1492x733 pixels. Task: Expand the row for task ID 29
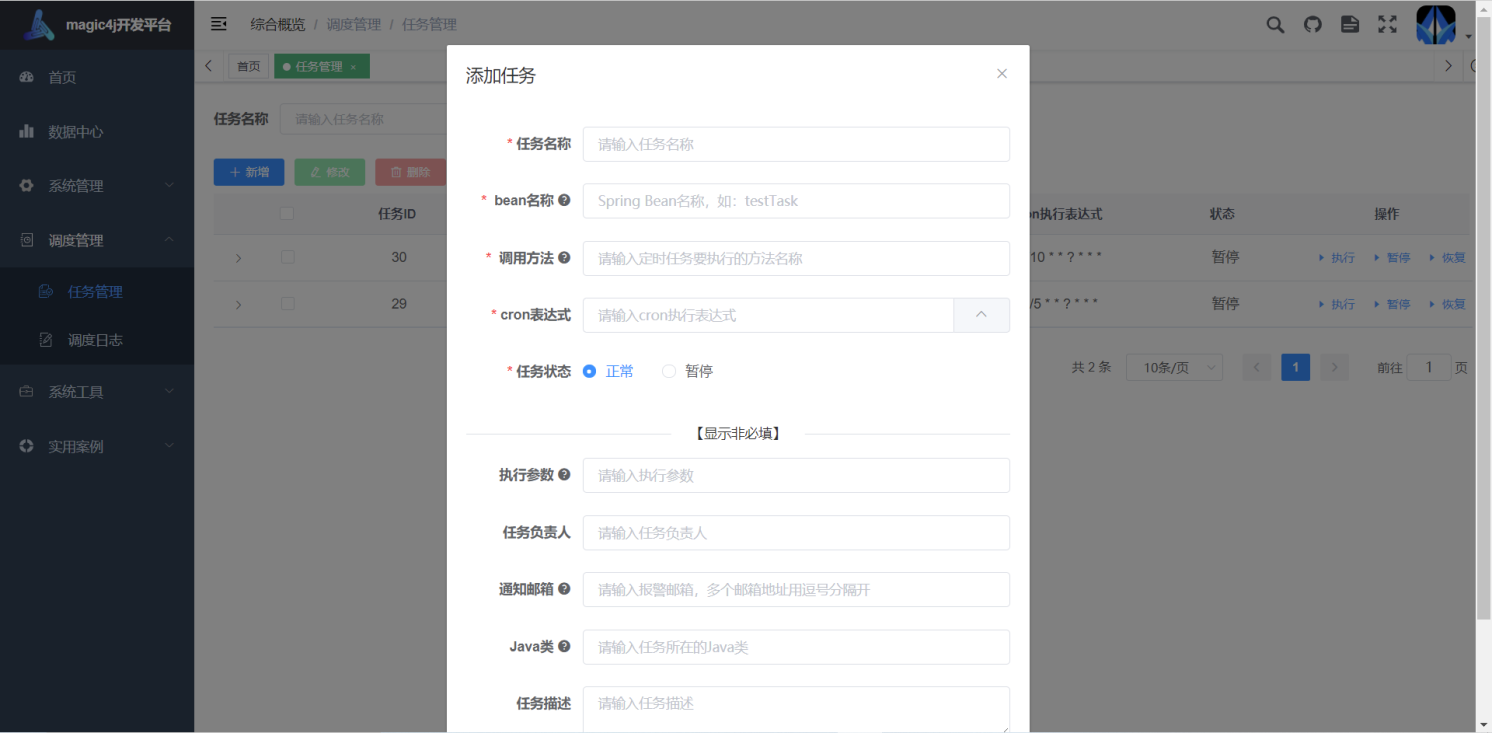click(238, 303)
